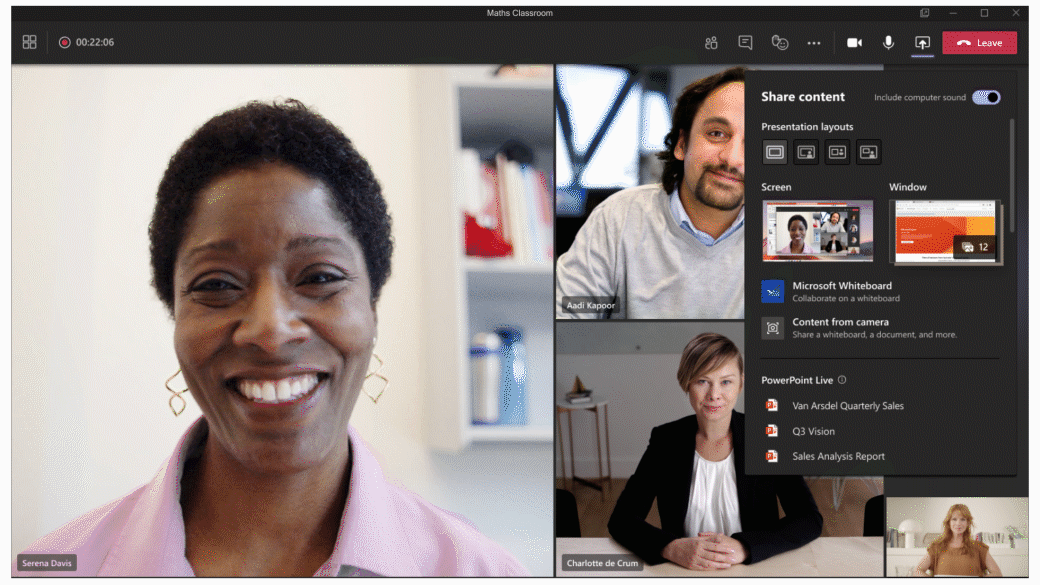Click the share tray scrollbar
Image resolution: width=1040 pixels, height=585 pixels.
(1011, 176)
